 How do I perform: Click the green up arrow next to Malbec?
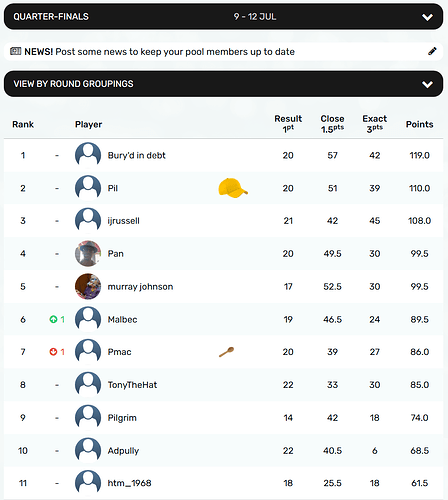53,319
